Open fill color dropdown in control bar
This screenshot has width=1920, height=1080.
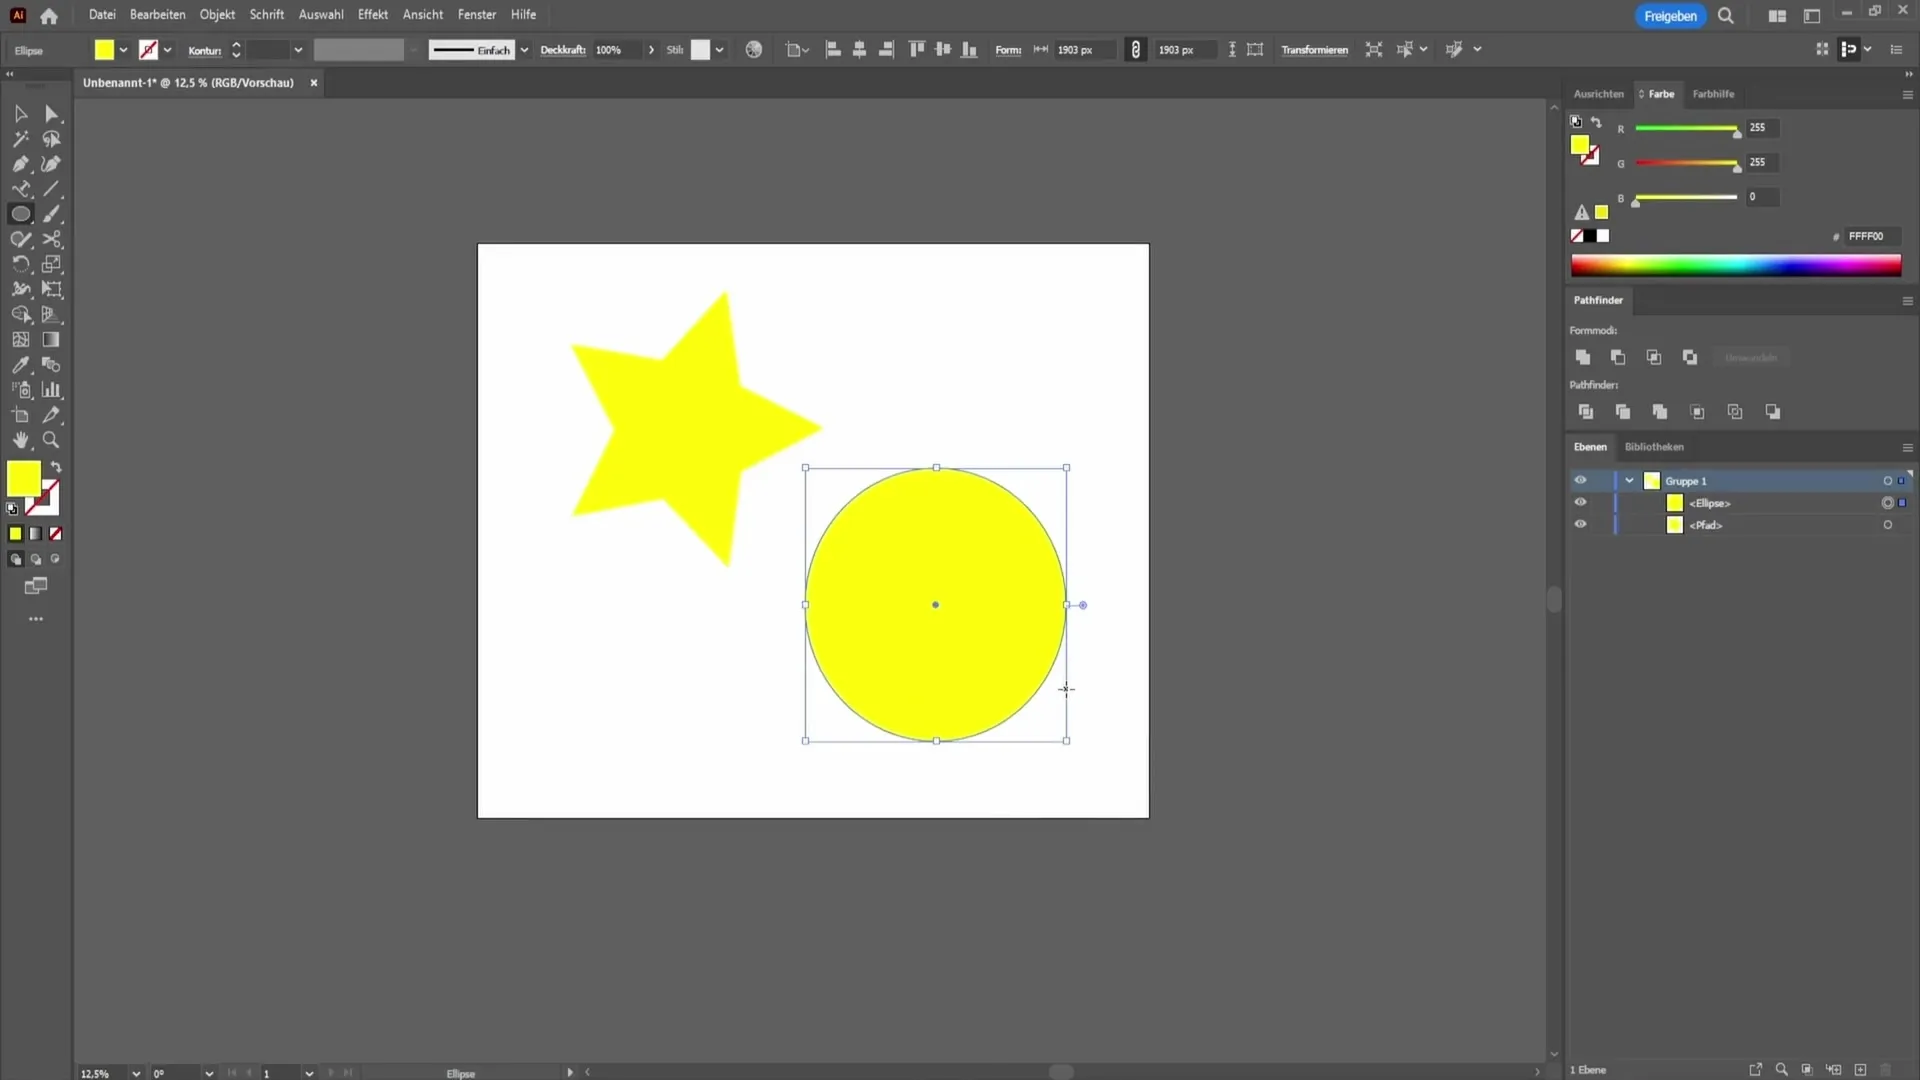tap(123, 50)
